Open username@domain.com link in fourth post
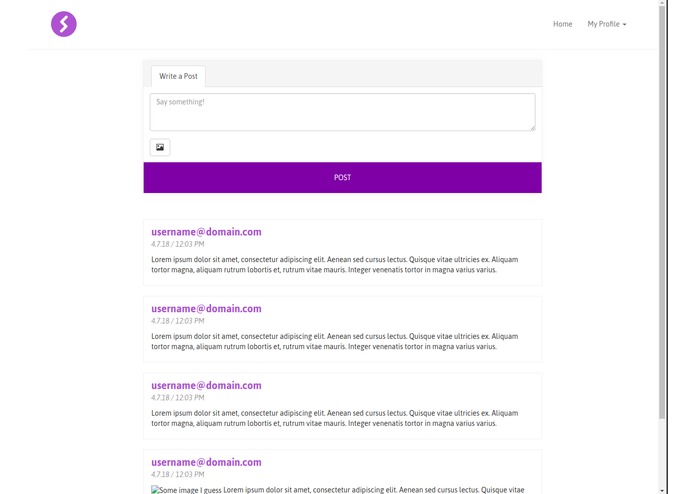The height and width of the screenshot is (494, 695). [x=206, y=462]
